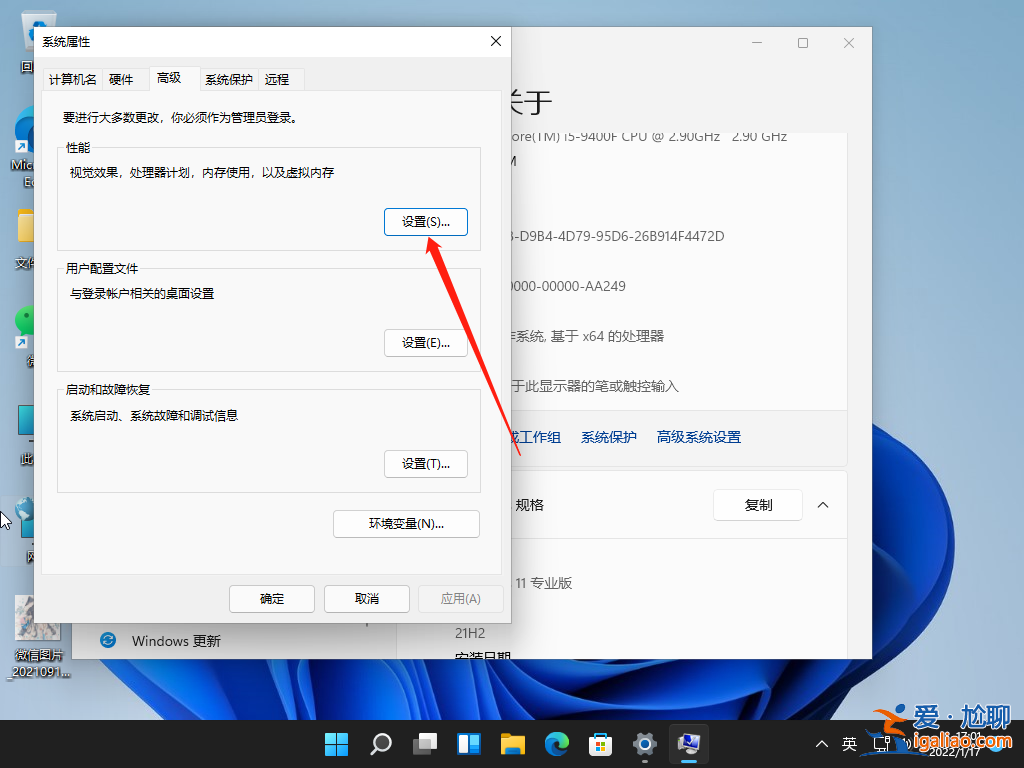
Task: Switch to the 硬件 tab
Action: (x=123, y=78)
